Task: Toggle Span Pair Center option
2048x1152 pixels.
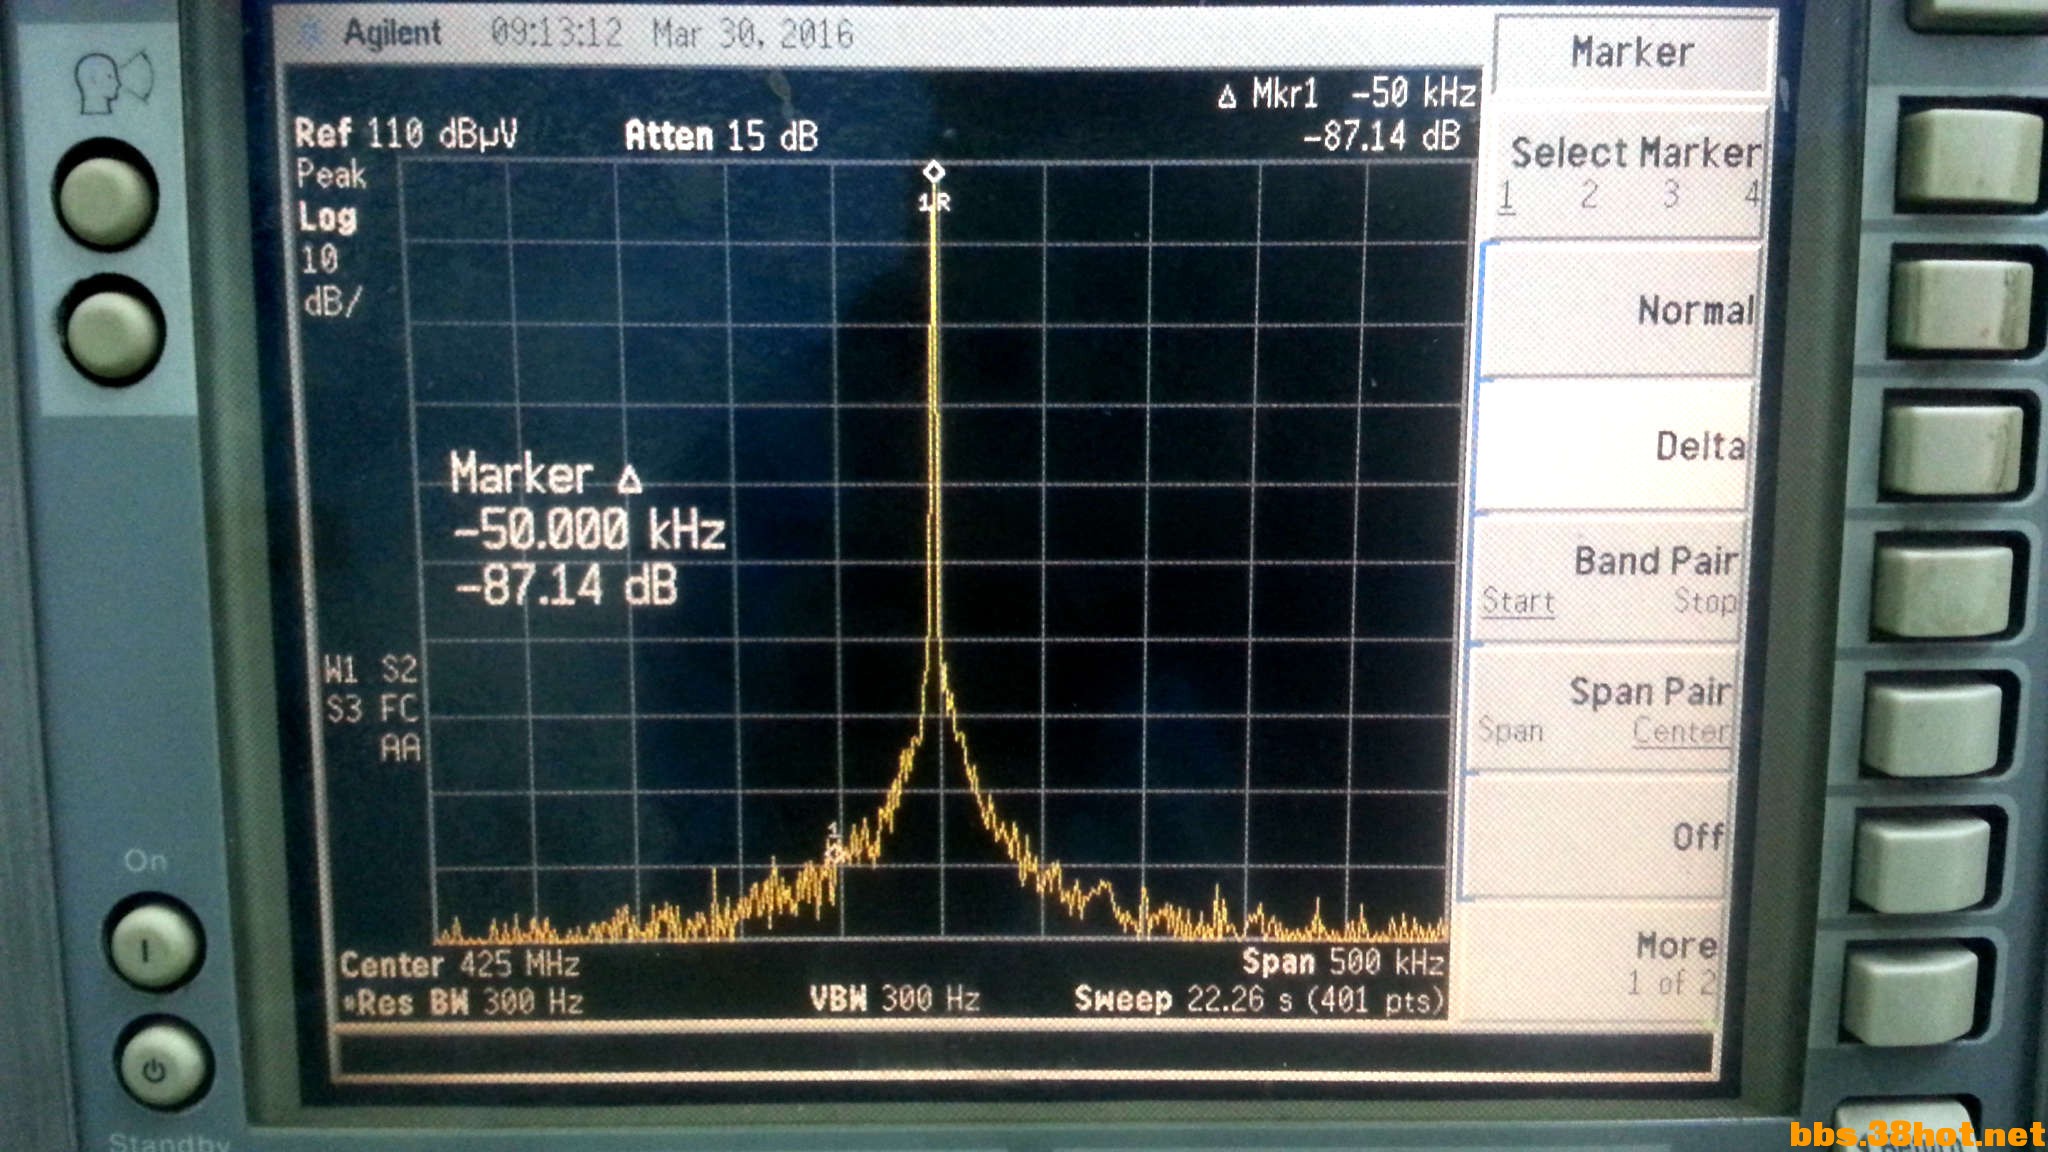Action: click(1682, 731)
